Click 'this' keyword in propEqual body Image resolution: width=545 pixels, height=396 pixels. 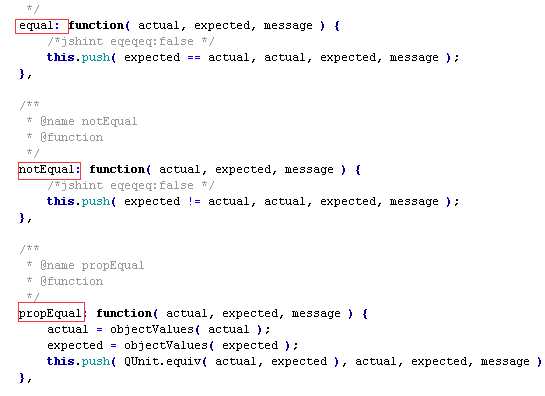tap(61, 361)
